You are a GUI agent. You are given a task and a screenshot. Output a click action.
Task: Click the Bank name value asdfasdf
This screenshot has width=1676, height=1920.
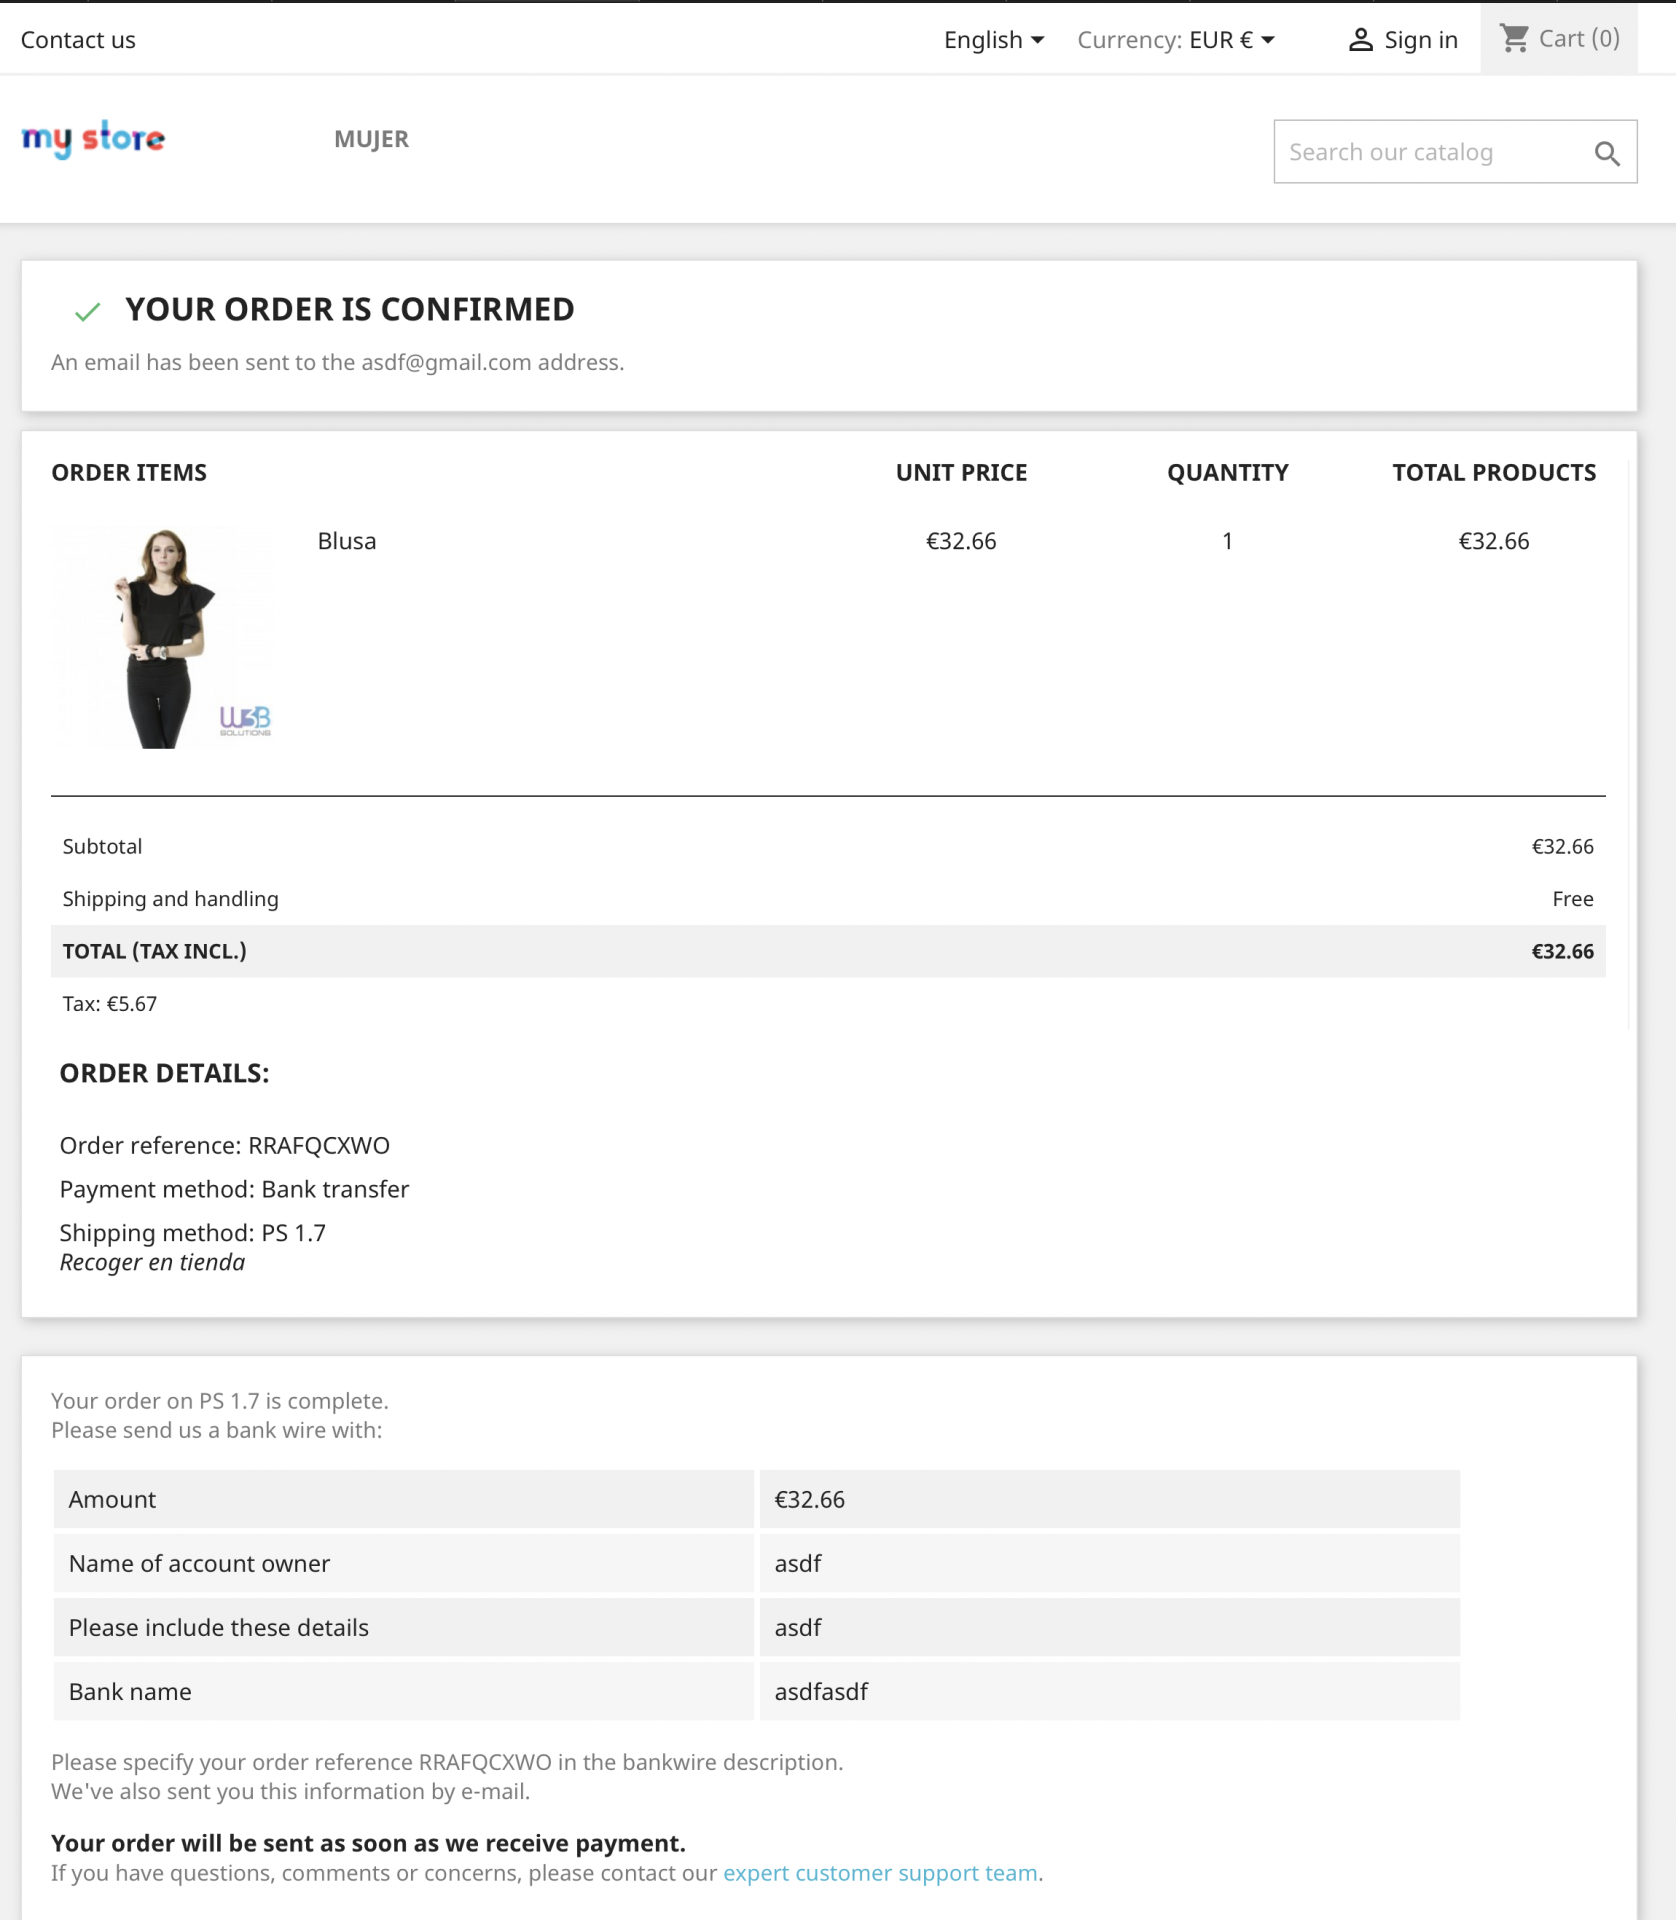[x=821, y=1692]
